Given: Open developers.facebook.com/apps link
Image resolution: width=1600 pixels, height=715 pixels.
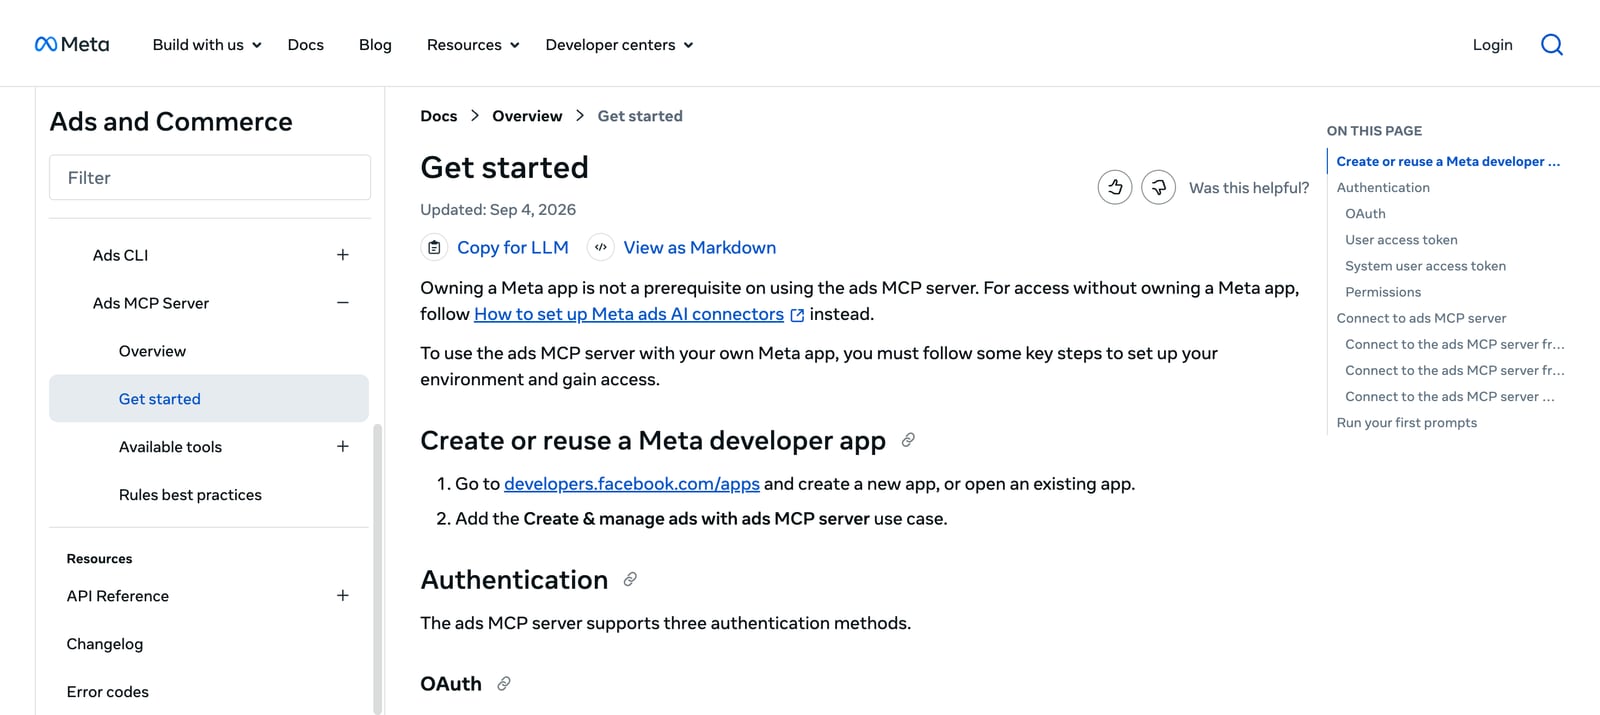Looking at the screenshot, I should click(632, 484).
